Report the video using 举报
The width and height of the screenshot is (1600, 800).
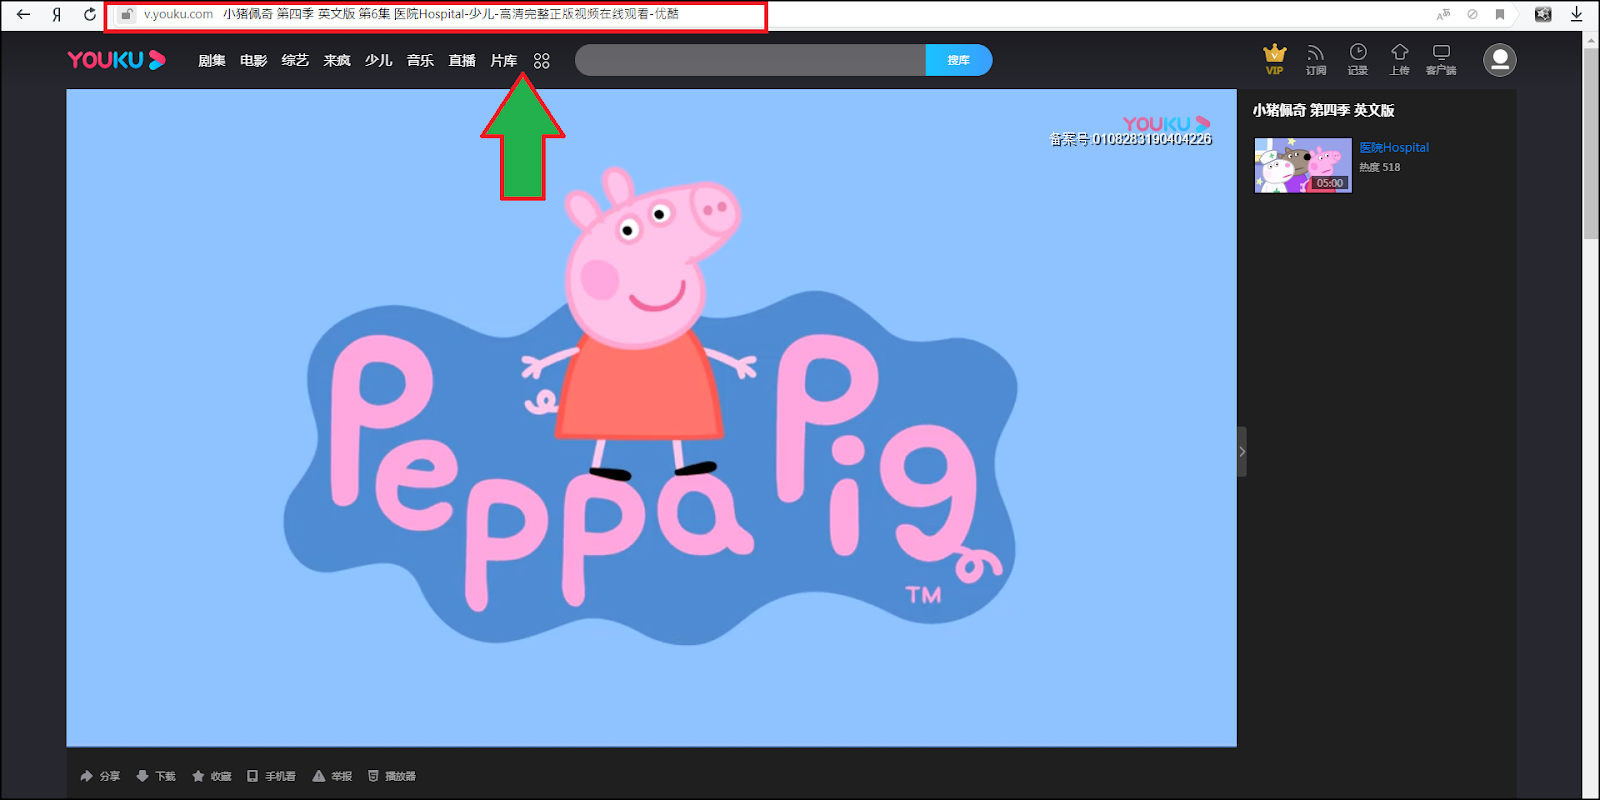(332, 776)
